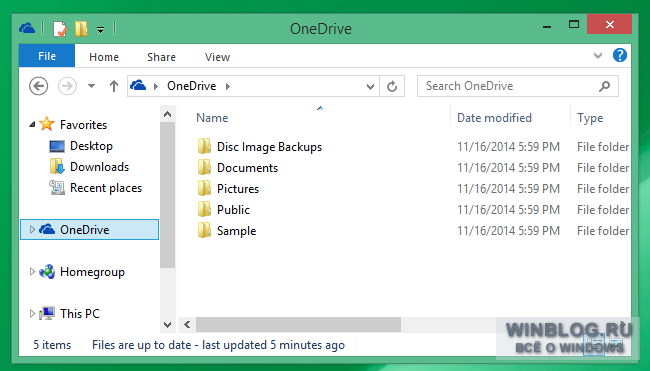Click the Documents folder icon
The height and width of the screenshot is (371, 650).
(x=204, y=167)
